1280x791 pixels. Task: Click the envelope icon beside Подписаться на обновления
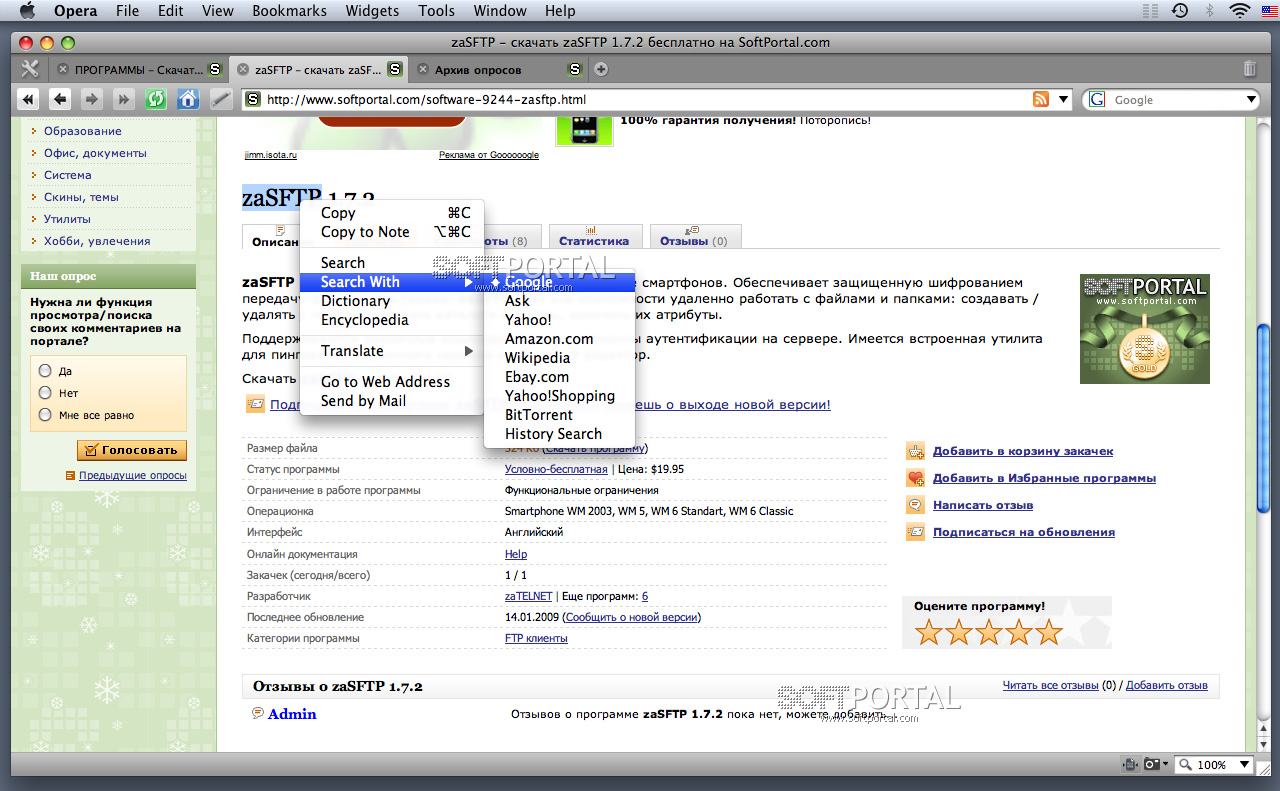915,532
